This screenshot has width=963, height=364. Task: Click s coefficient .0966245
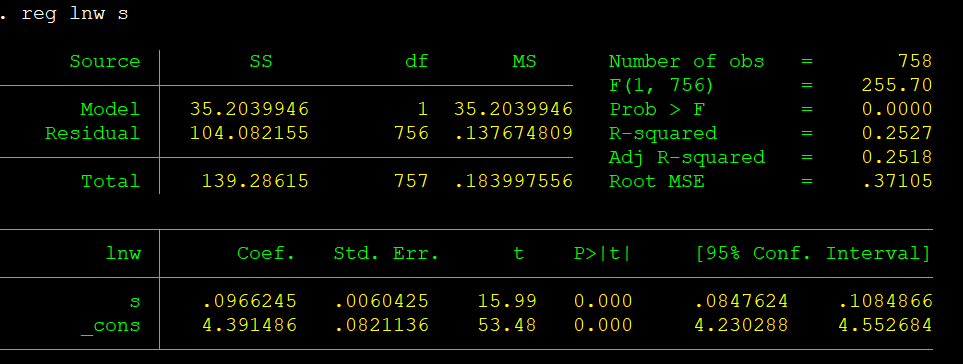(x=249, y=301)
